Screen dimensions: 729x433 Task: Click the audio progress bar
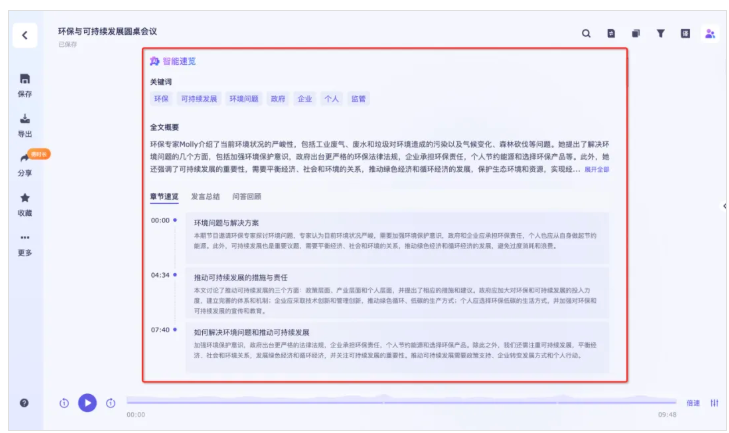click(400, 402)
